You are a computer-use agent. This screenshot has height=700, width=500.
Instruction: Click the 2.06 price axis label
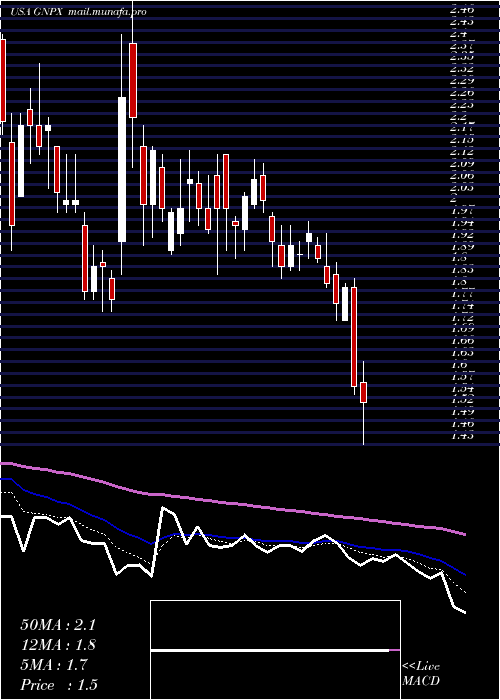coord(462,176)
